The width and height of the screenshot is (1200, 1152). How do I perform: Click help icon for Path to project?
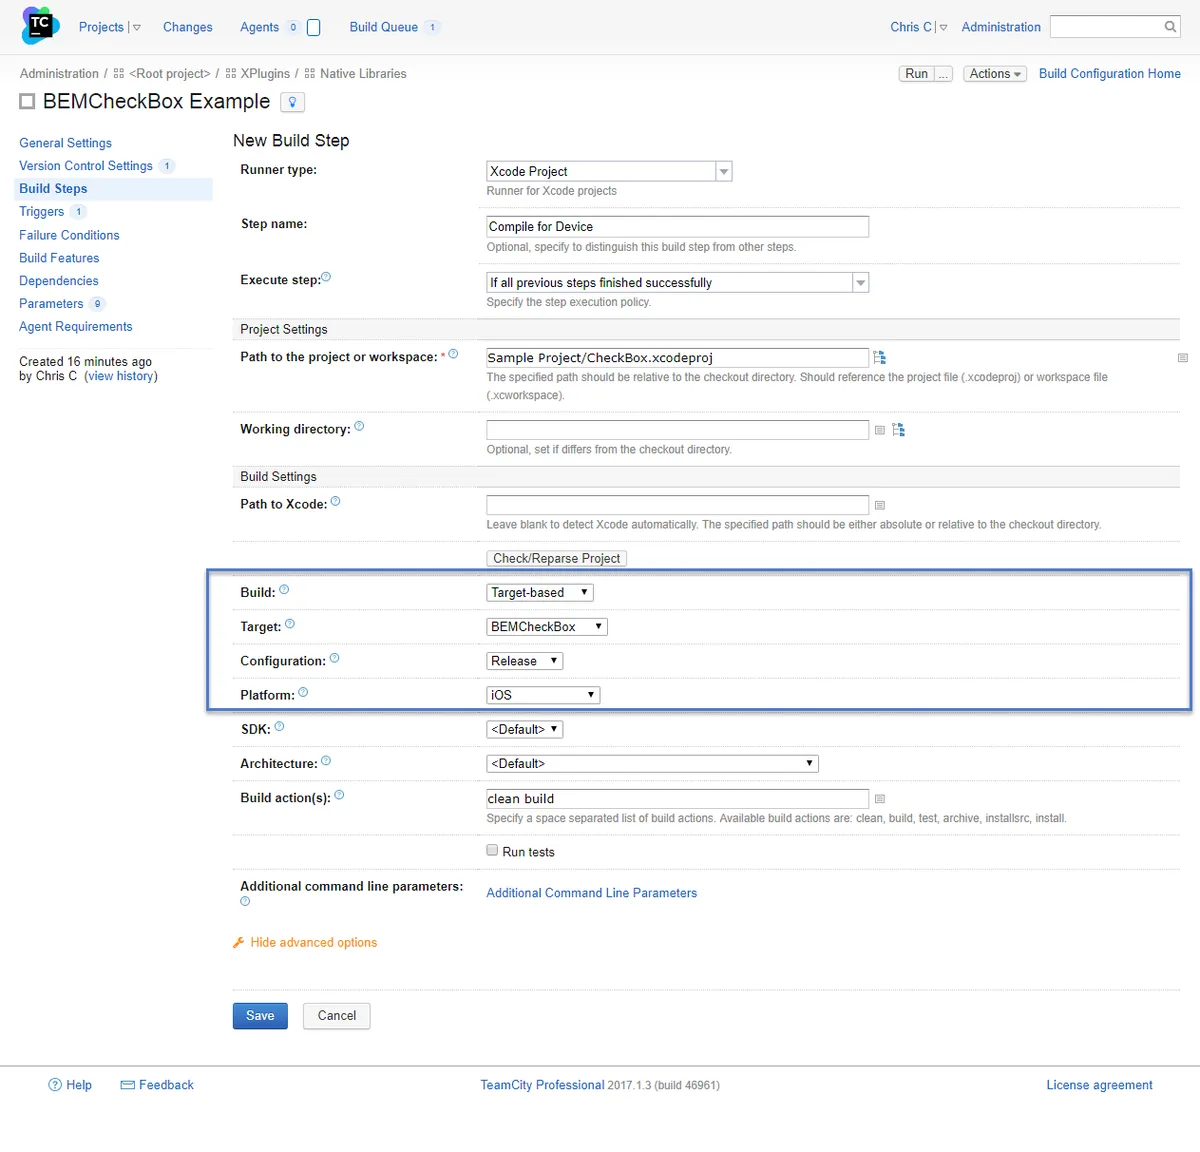453,354
